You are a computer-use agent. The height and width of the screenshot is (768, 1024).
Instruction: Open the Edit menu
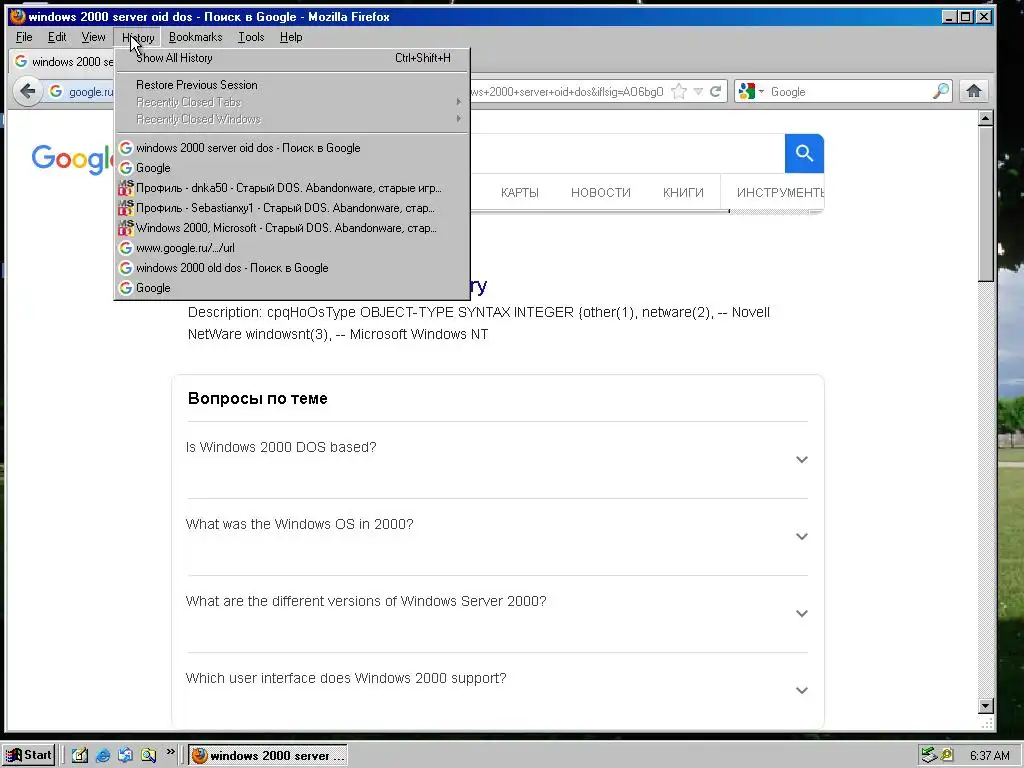[57, 37]
